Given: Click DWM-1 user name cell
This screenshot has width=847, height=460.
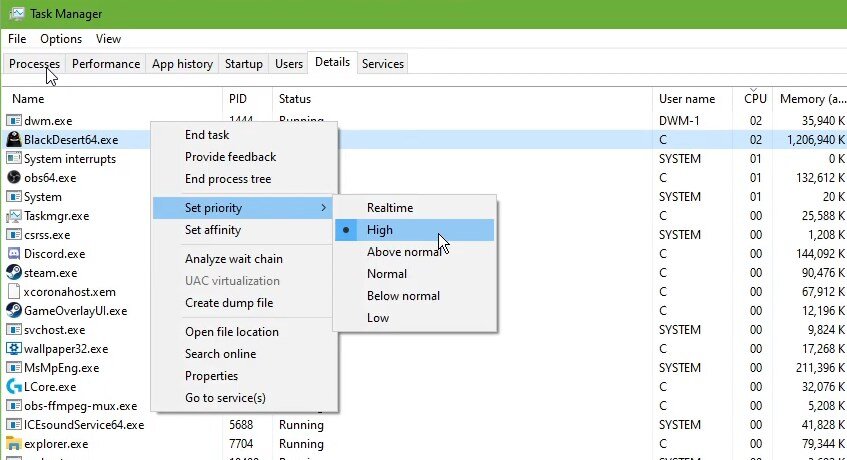Looking at the screenshot, I should (x=679, y=121).
